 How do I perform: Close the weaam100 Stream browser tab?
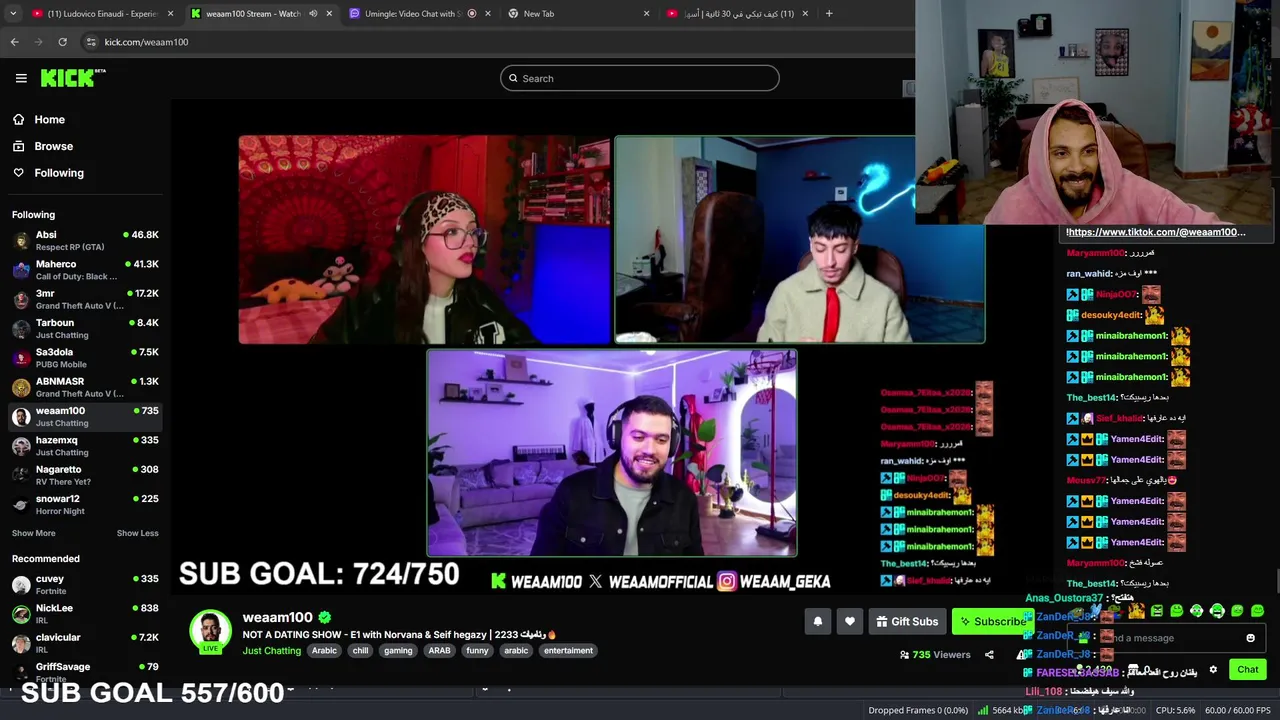329,14
